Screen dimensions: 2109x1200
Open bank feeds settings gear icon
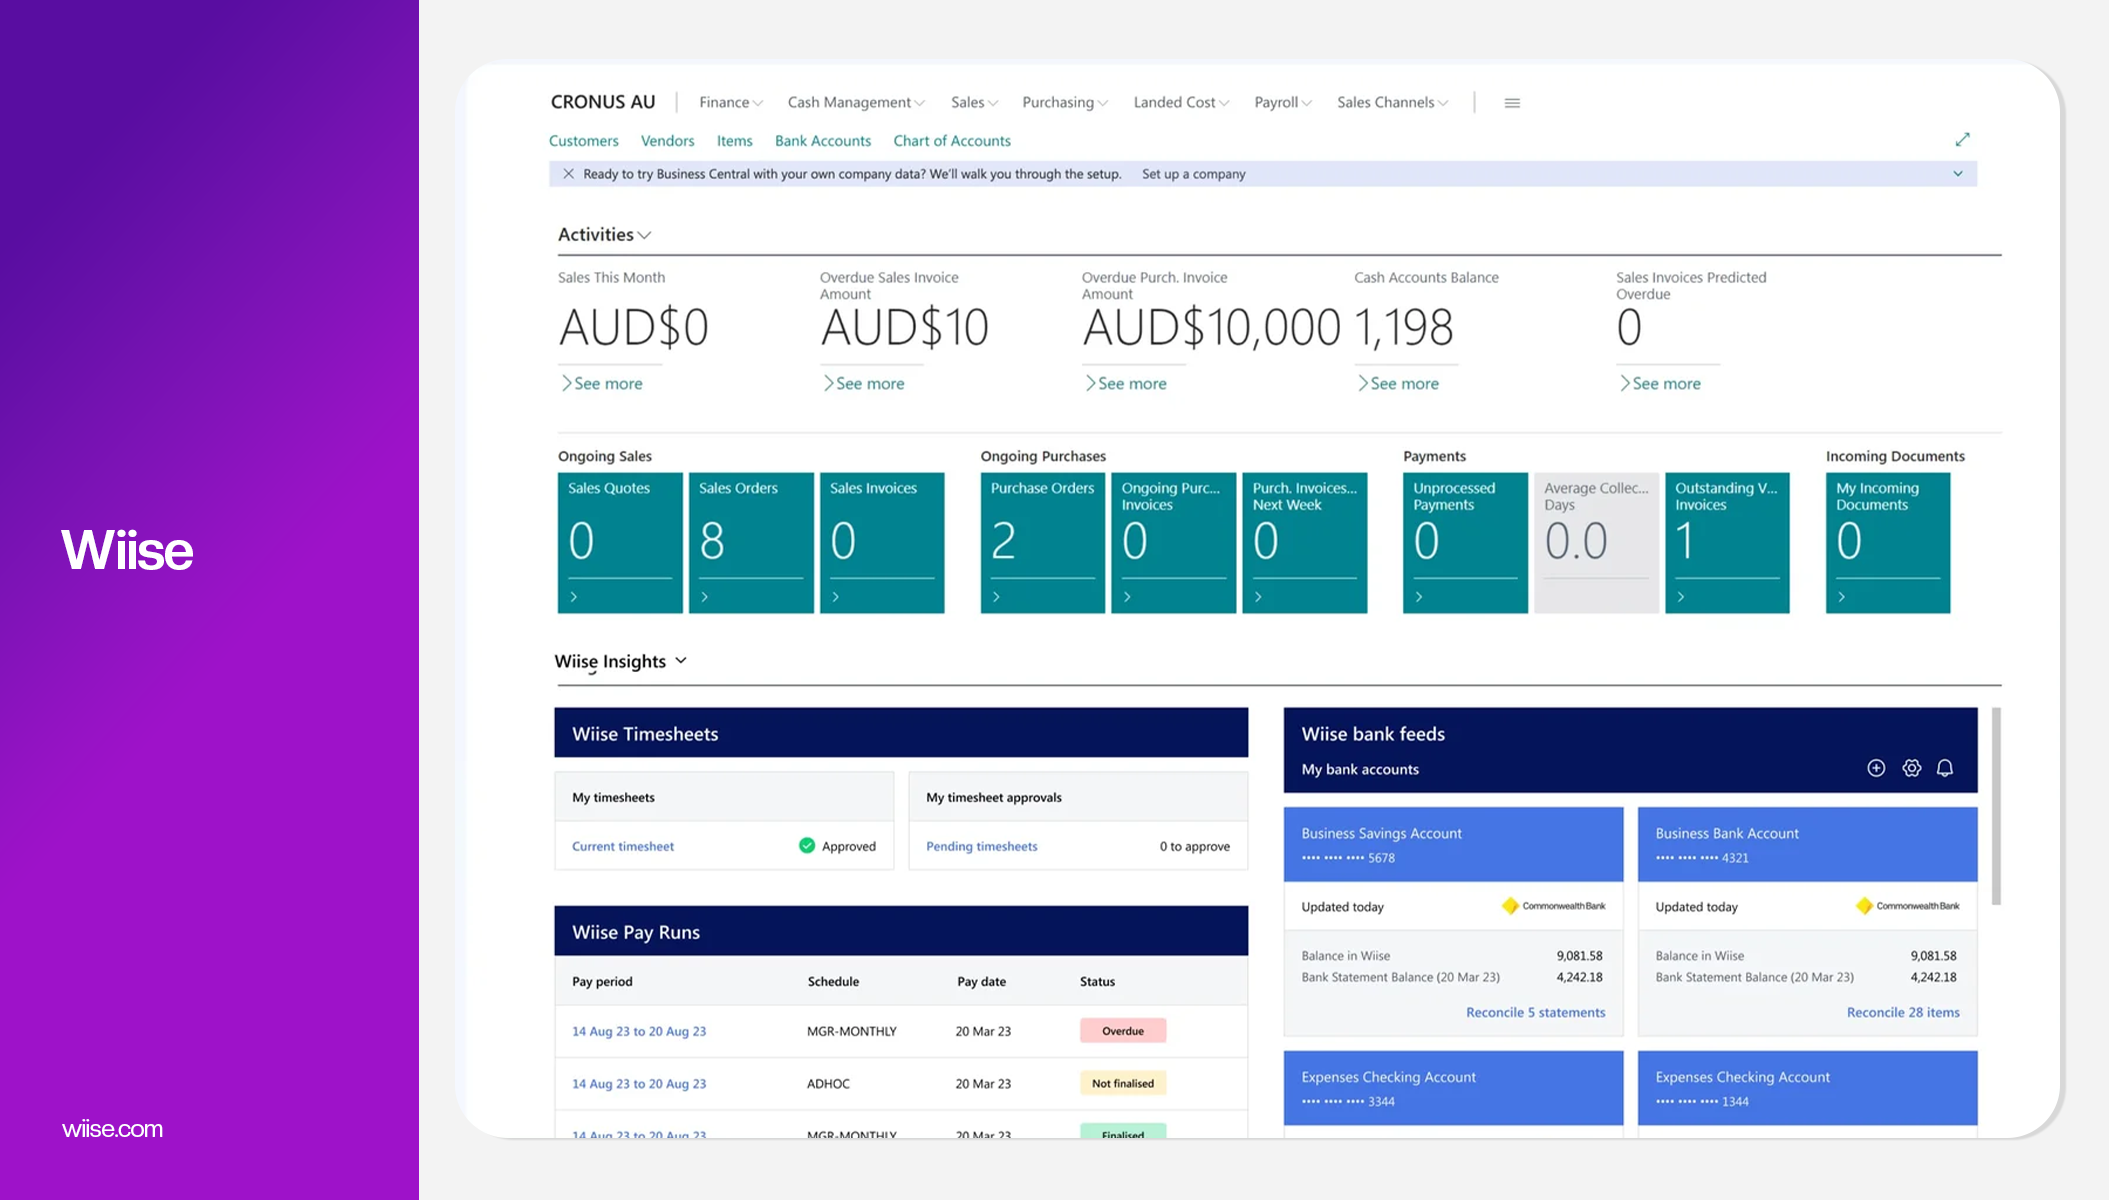click(1911, 768)
